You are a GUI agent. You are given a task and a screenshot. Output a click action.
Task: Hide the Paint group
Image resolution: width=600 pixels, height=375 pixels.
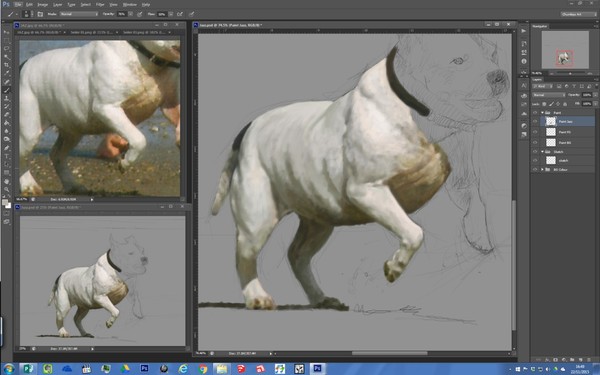pos(535,112)
